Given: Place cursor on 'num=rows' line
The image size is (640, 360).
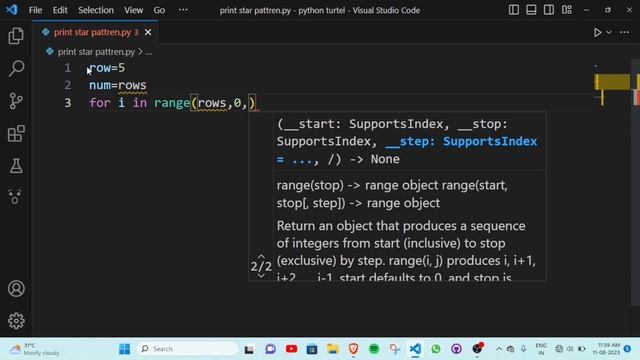Looking at the screenshot, I should [118, 85].
